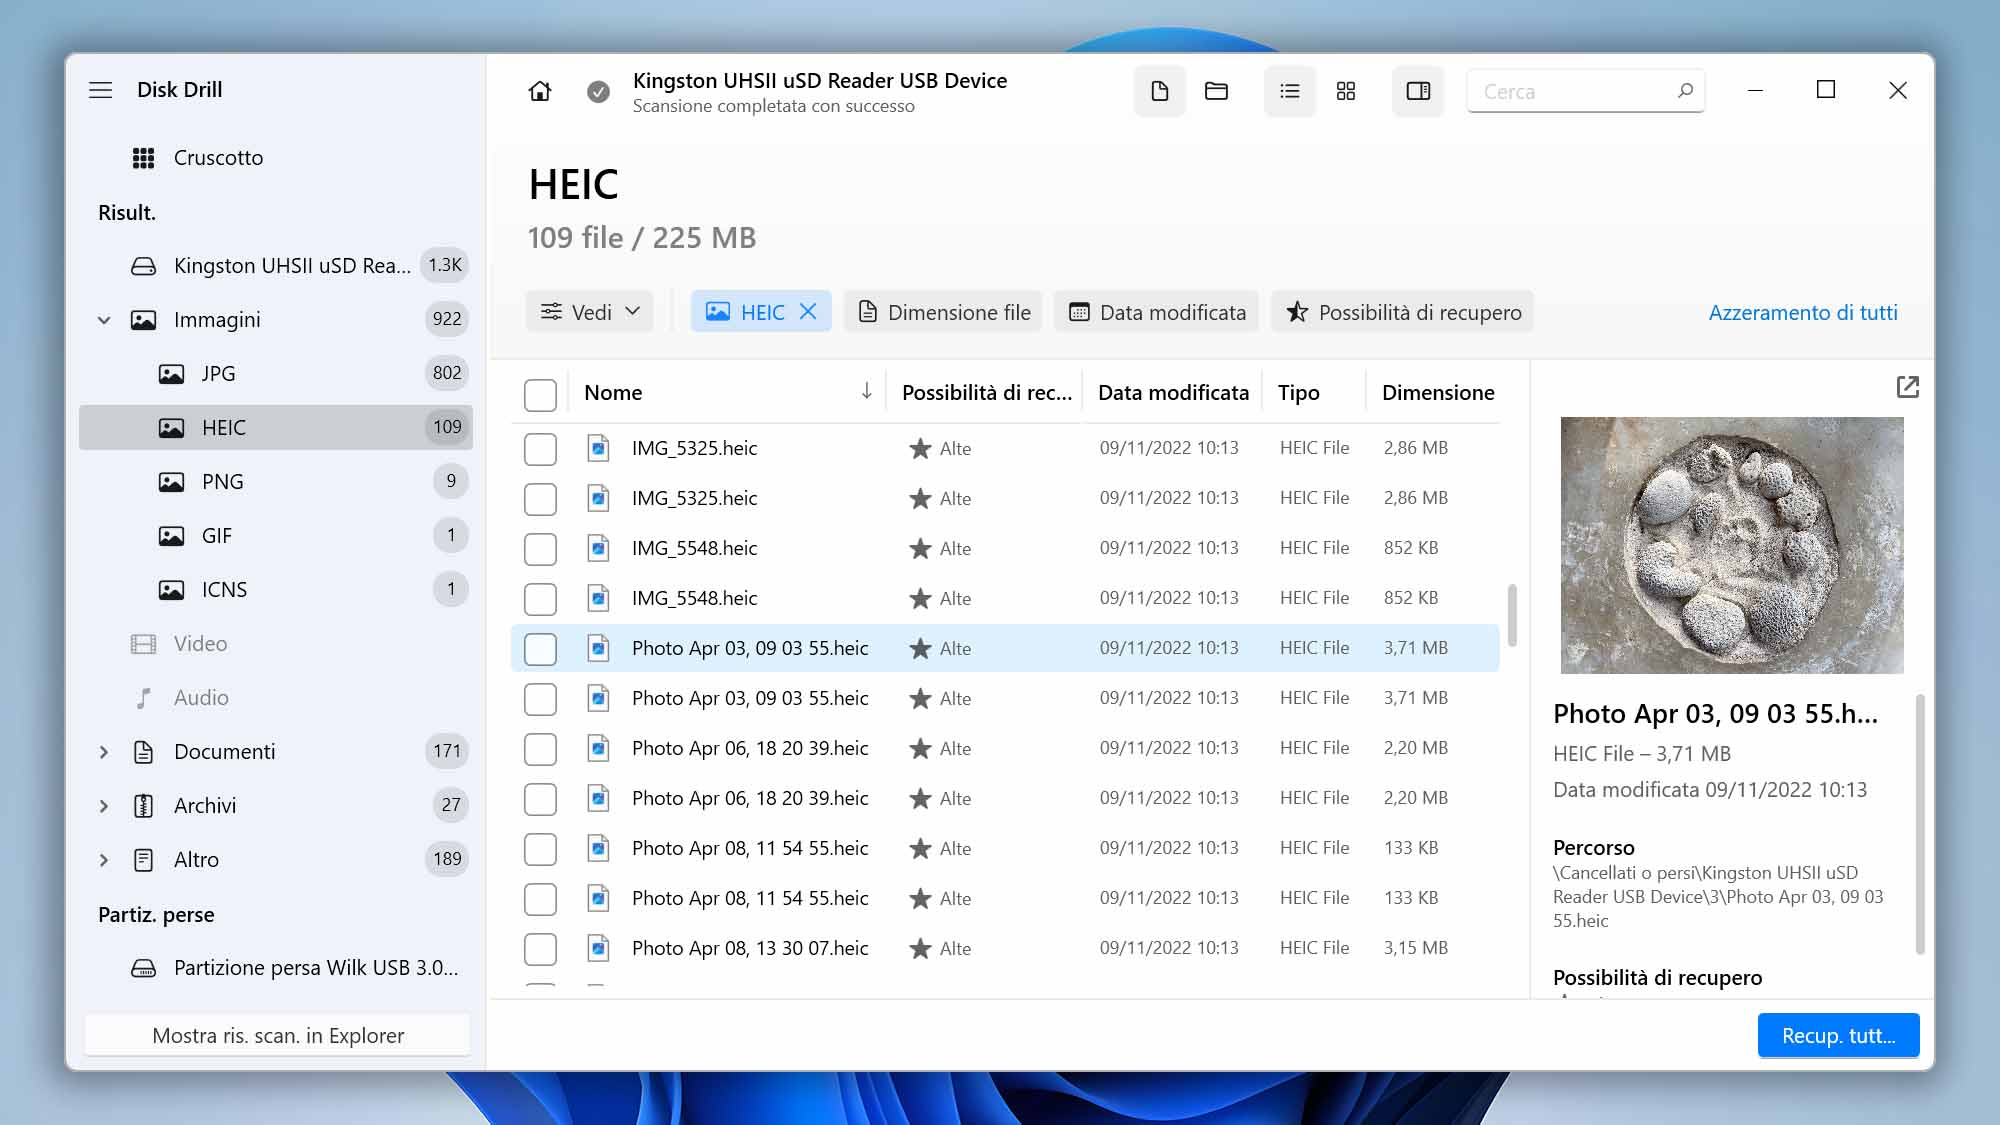Click the Cruscotto grid icon
This screenshot has width=2000, height=1125.
(x=143, y=158)
